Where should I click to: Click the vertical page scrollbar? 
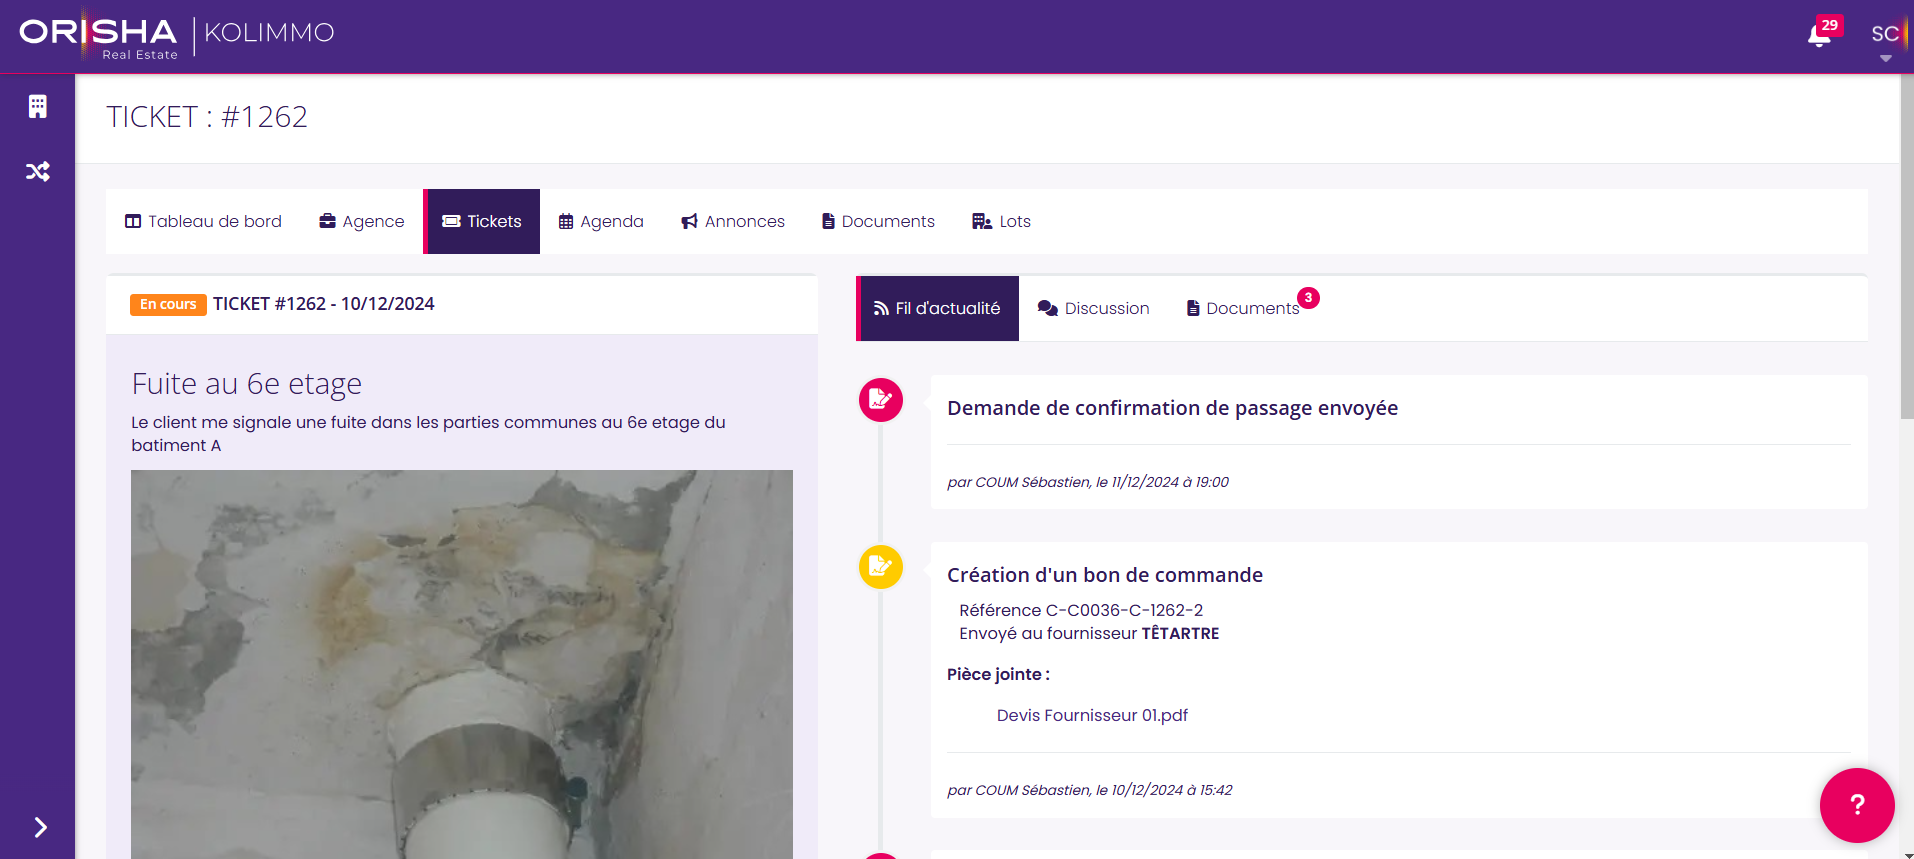pyautogui.click(x=1907, y=247)
